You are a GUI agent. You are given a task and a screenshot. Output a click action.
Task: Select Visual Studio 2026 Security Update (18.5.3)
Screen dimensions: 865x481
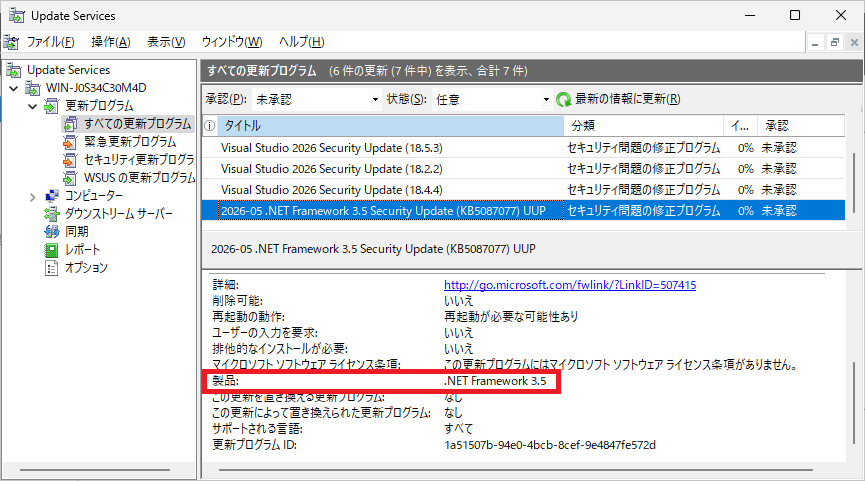523,148
